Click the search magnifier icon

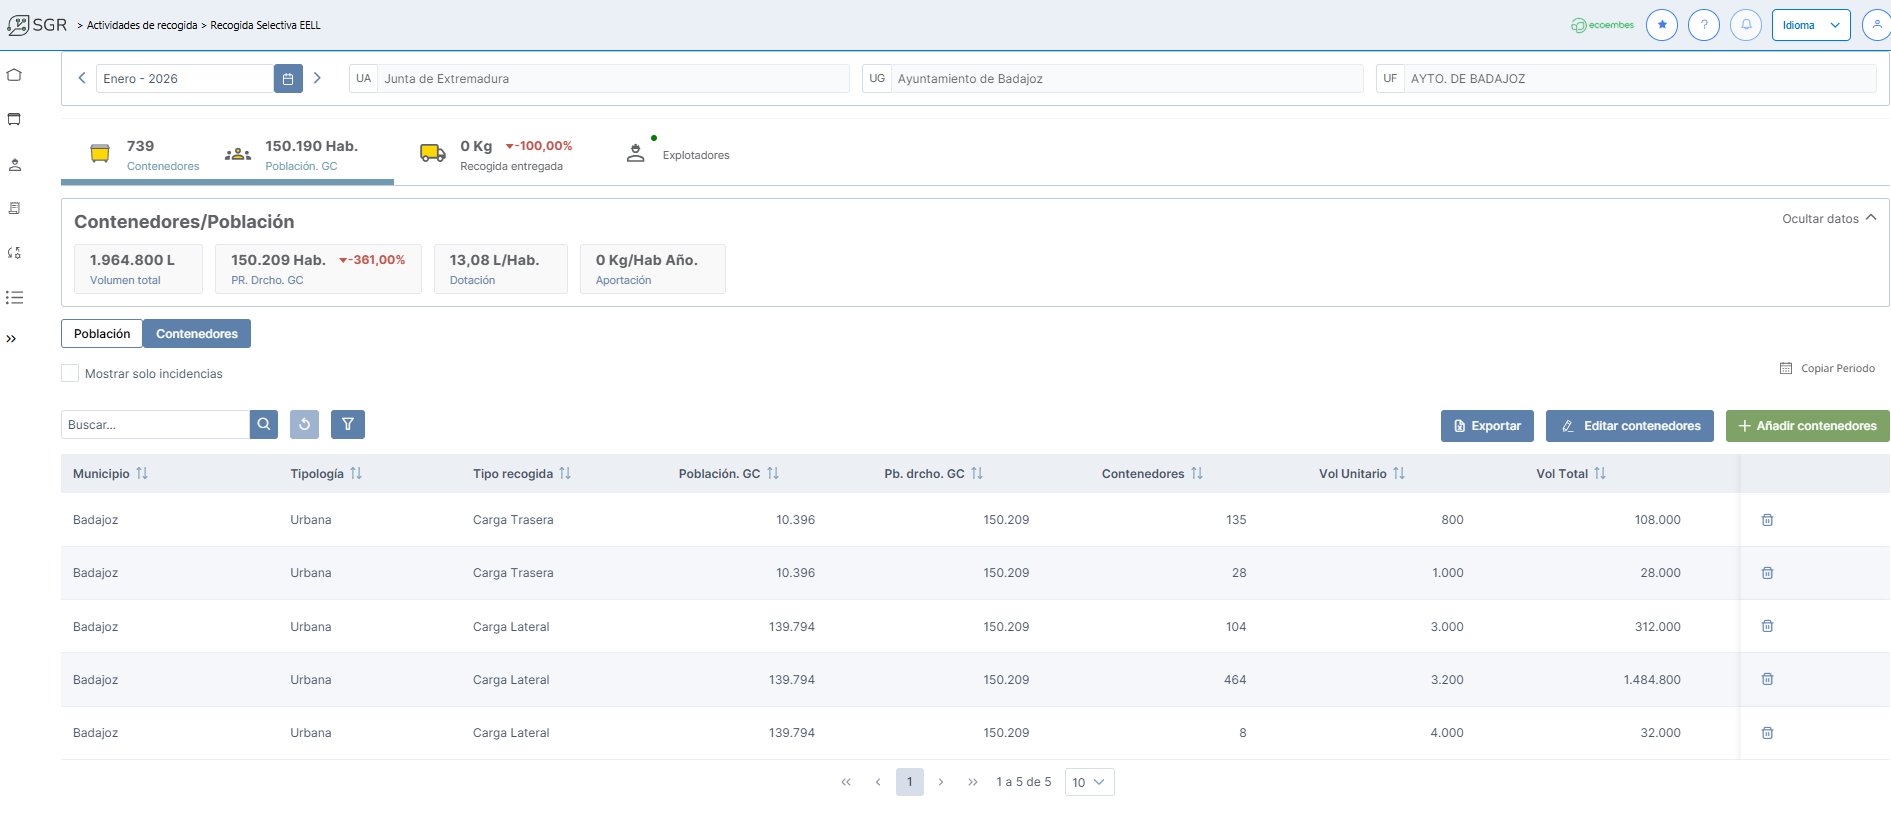[264, 425]
